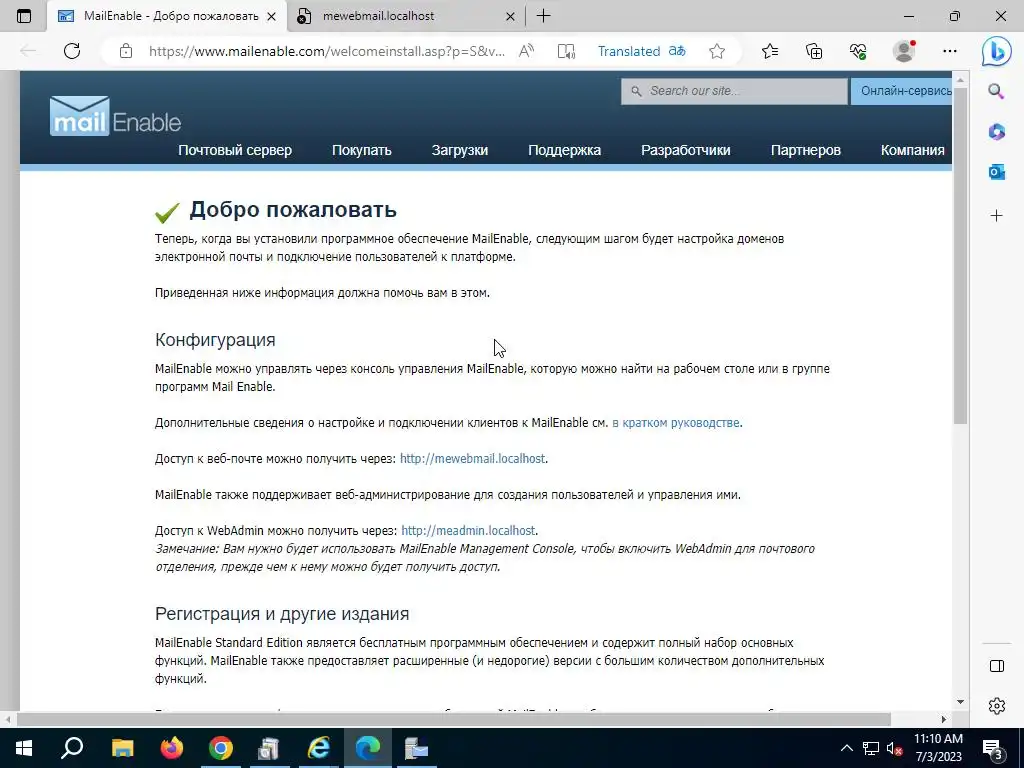Open the tab actions menu icon
Viewport: 1024px width, 768px height.
(24, 16)
